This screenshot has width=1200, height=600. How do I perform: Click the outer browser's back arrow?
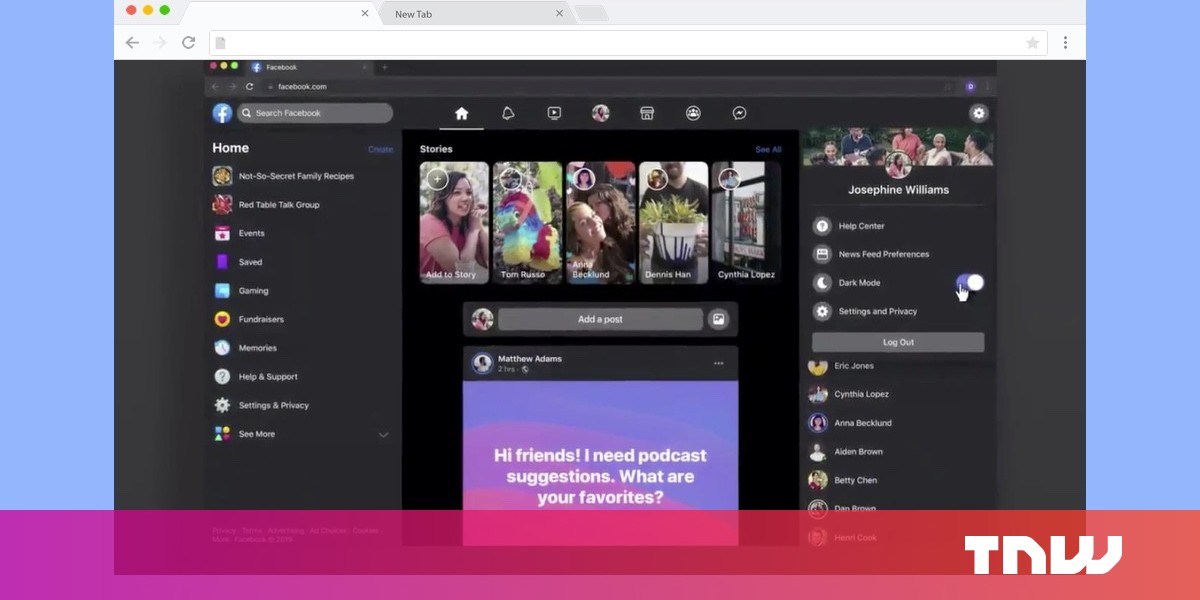pos(132,42)
